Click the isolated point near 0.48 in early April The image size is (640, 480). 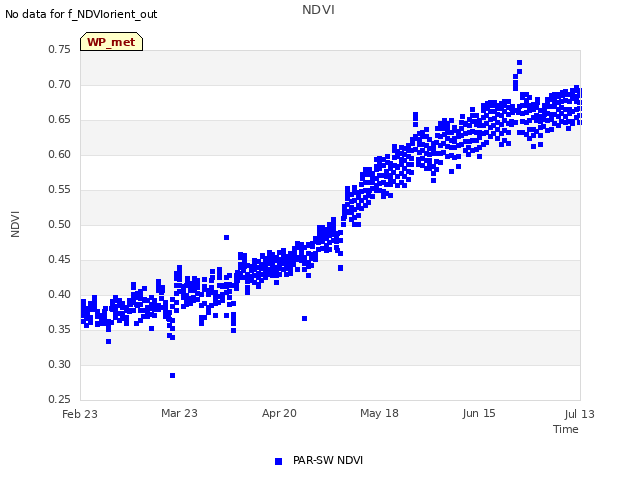point(227,238)
